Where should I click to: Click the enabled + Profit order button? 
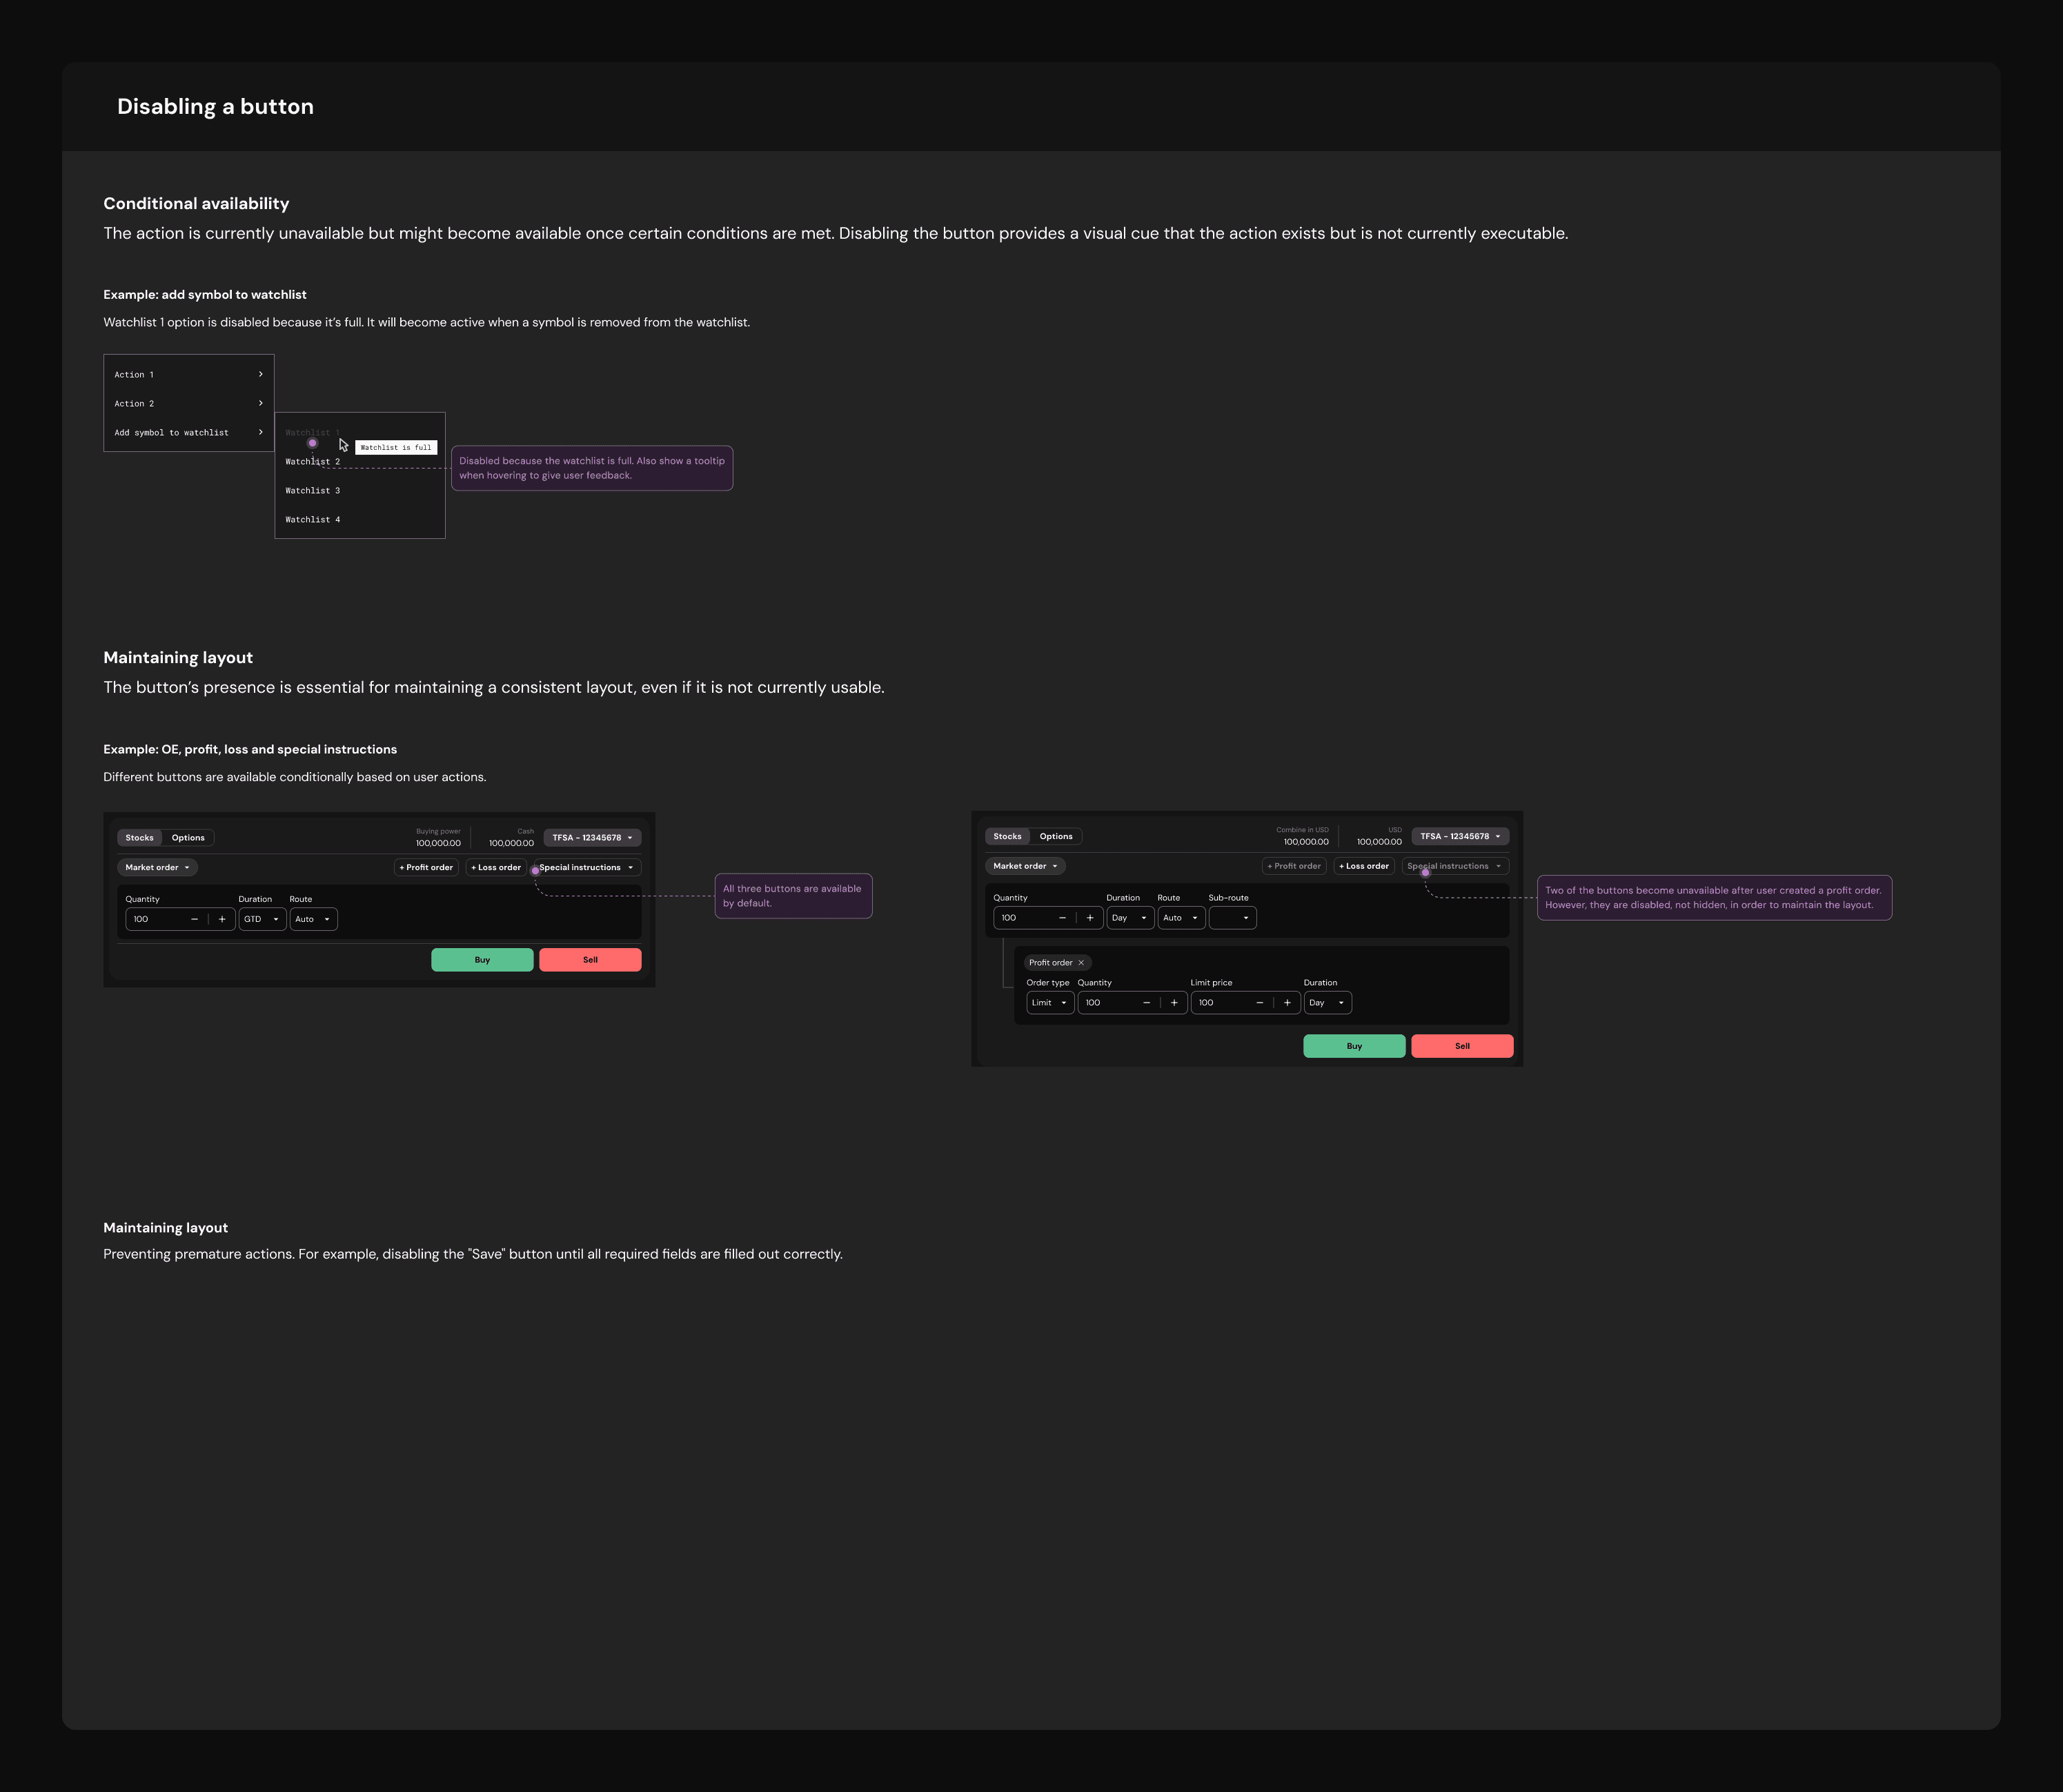tap(426, 867)
